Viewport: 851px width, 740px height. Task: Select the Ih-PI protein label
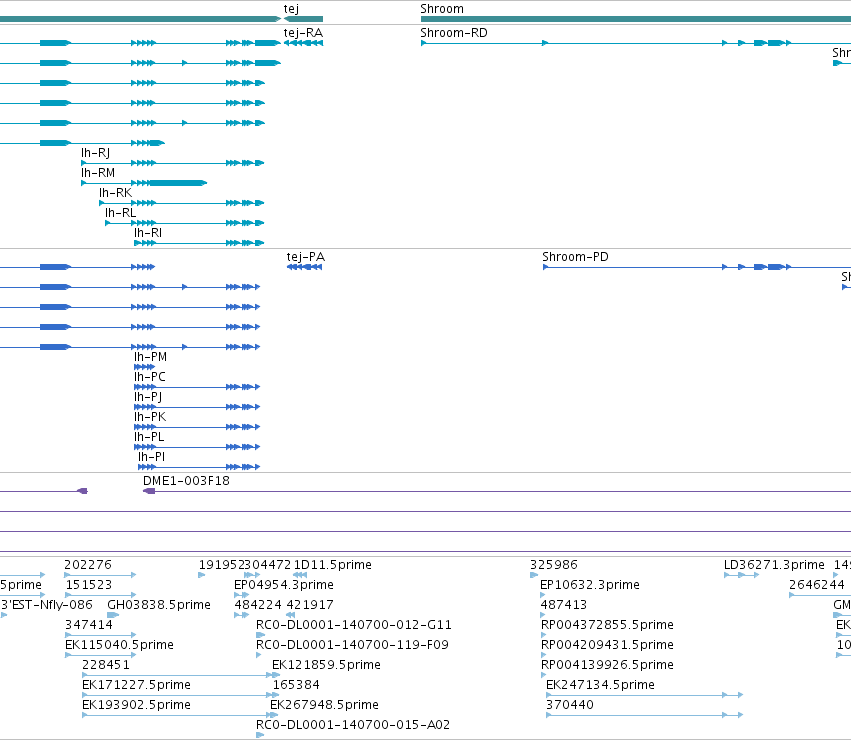coord(151,457)
